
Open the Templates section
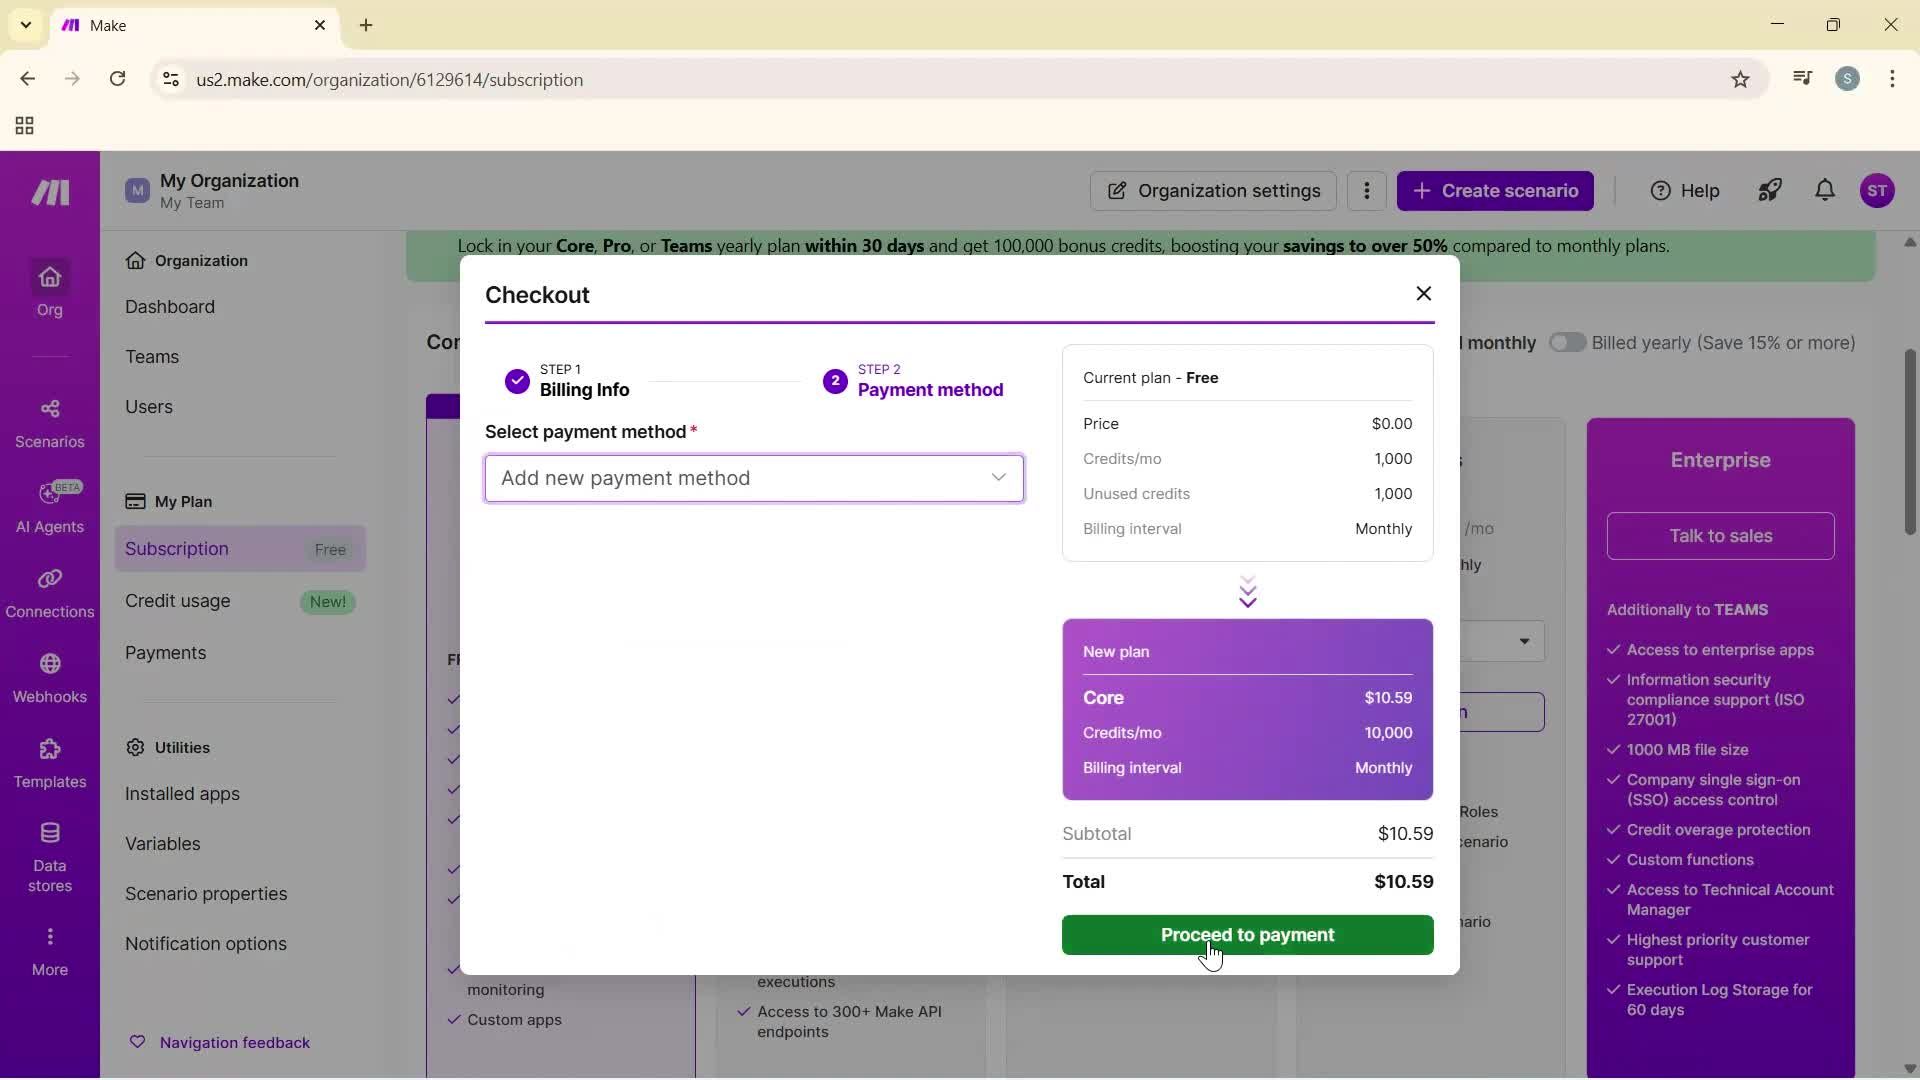49,765
